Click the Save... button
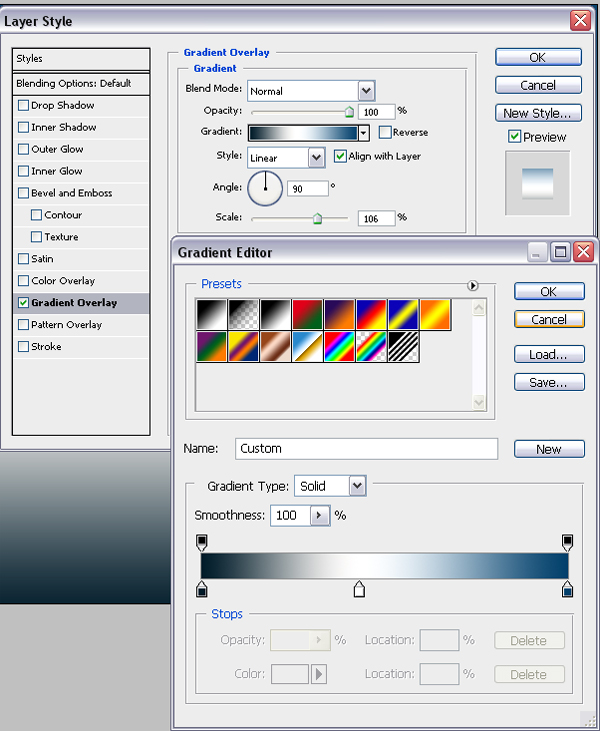 [549, 382]
